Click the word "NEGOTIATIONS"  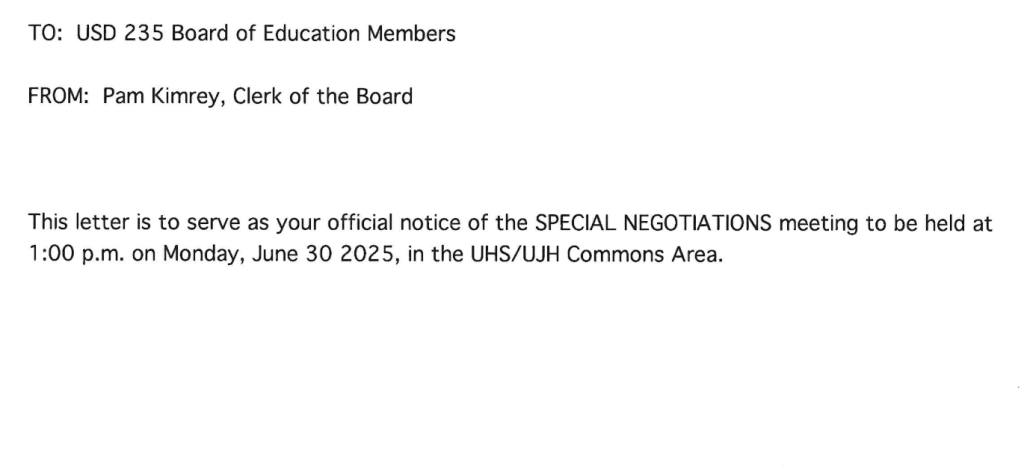(690, 225)
